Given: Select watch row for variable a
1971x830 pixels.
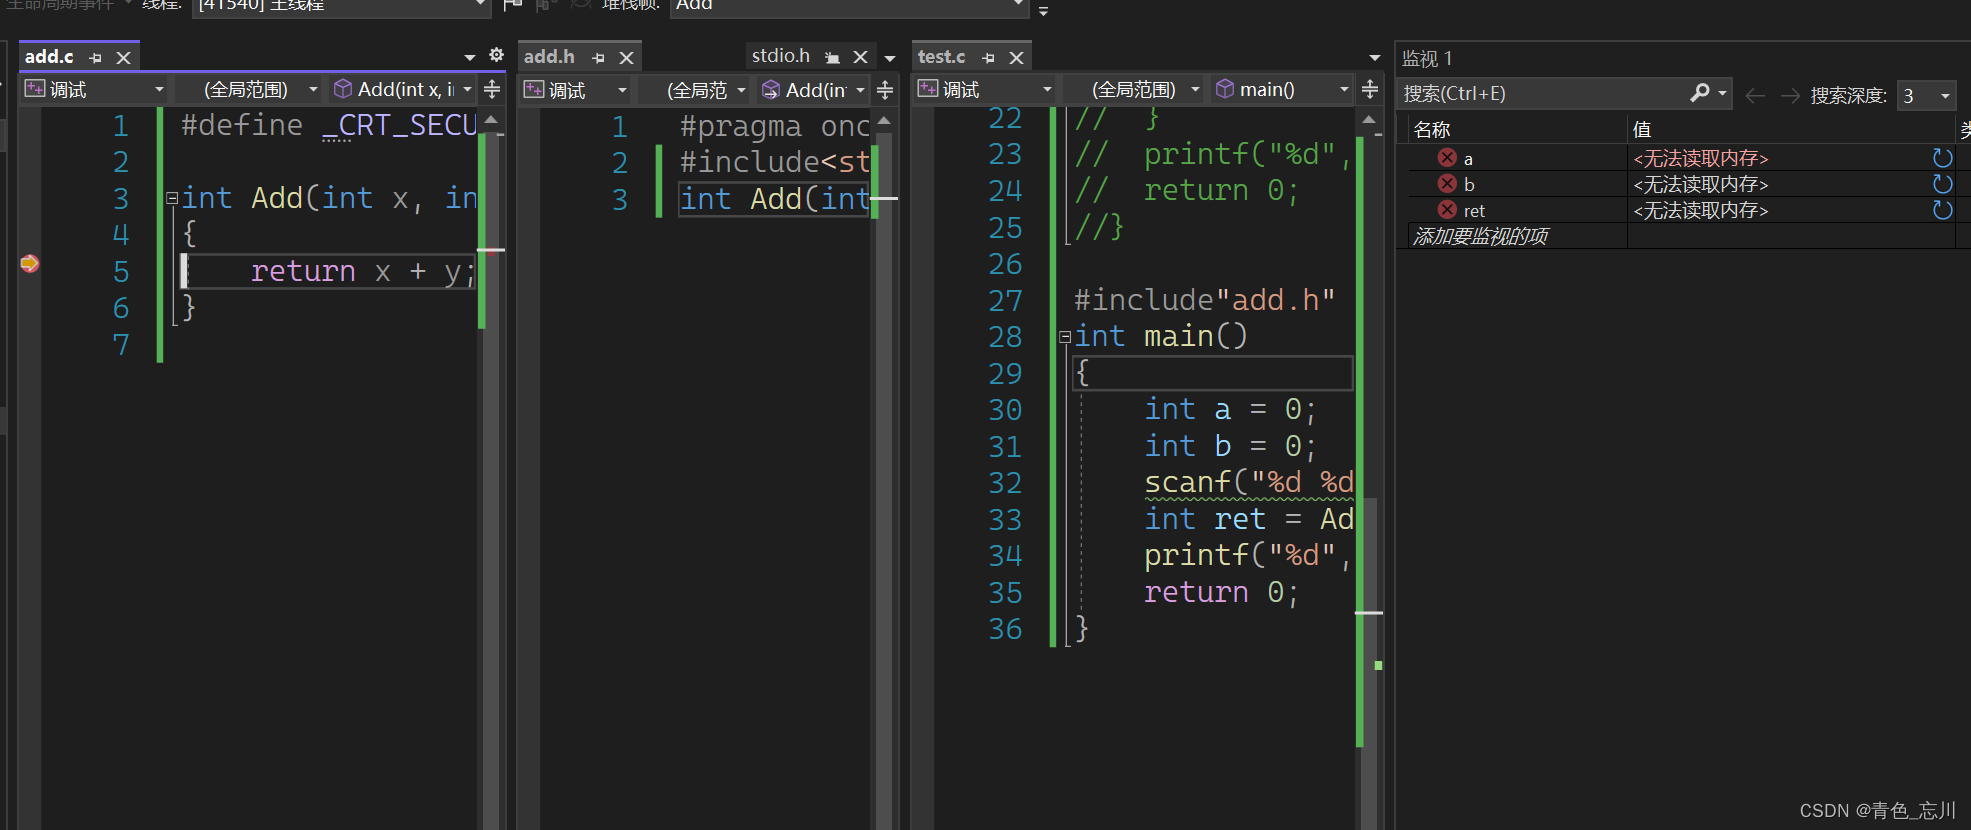Looking at the screenshot, I should tap(1683, 158).
